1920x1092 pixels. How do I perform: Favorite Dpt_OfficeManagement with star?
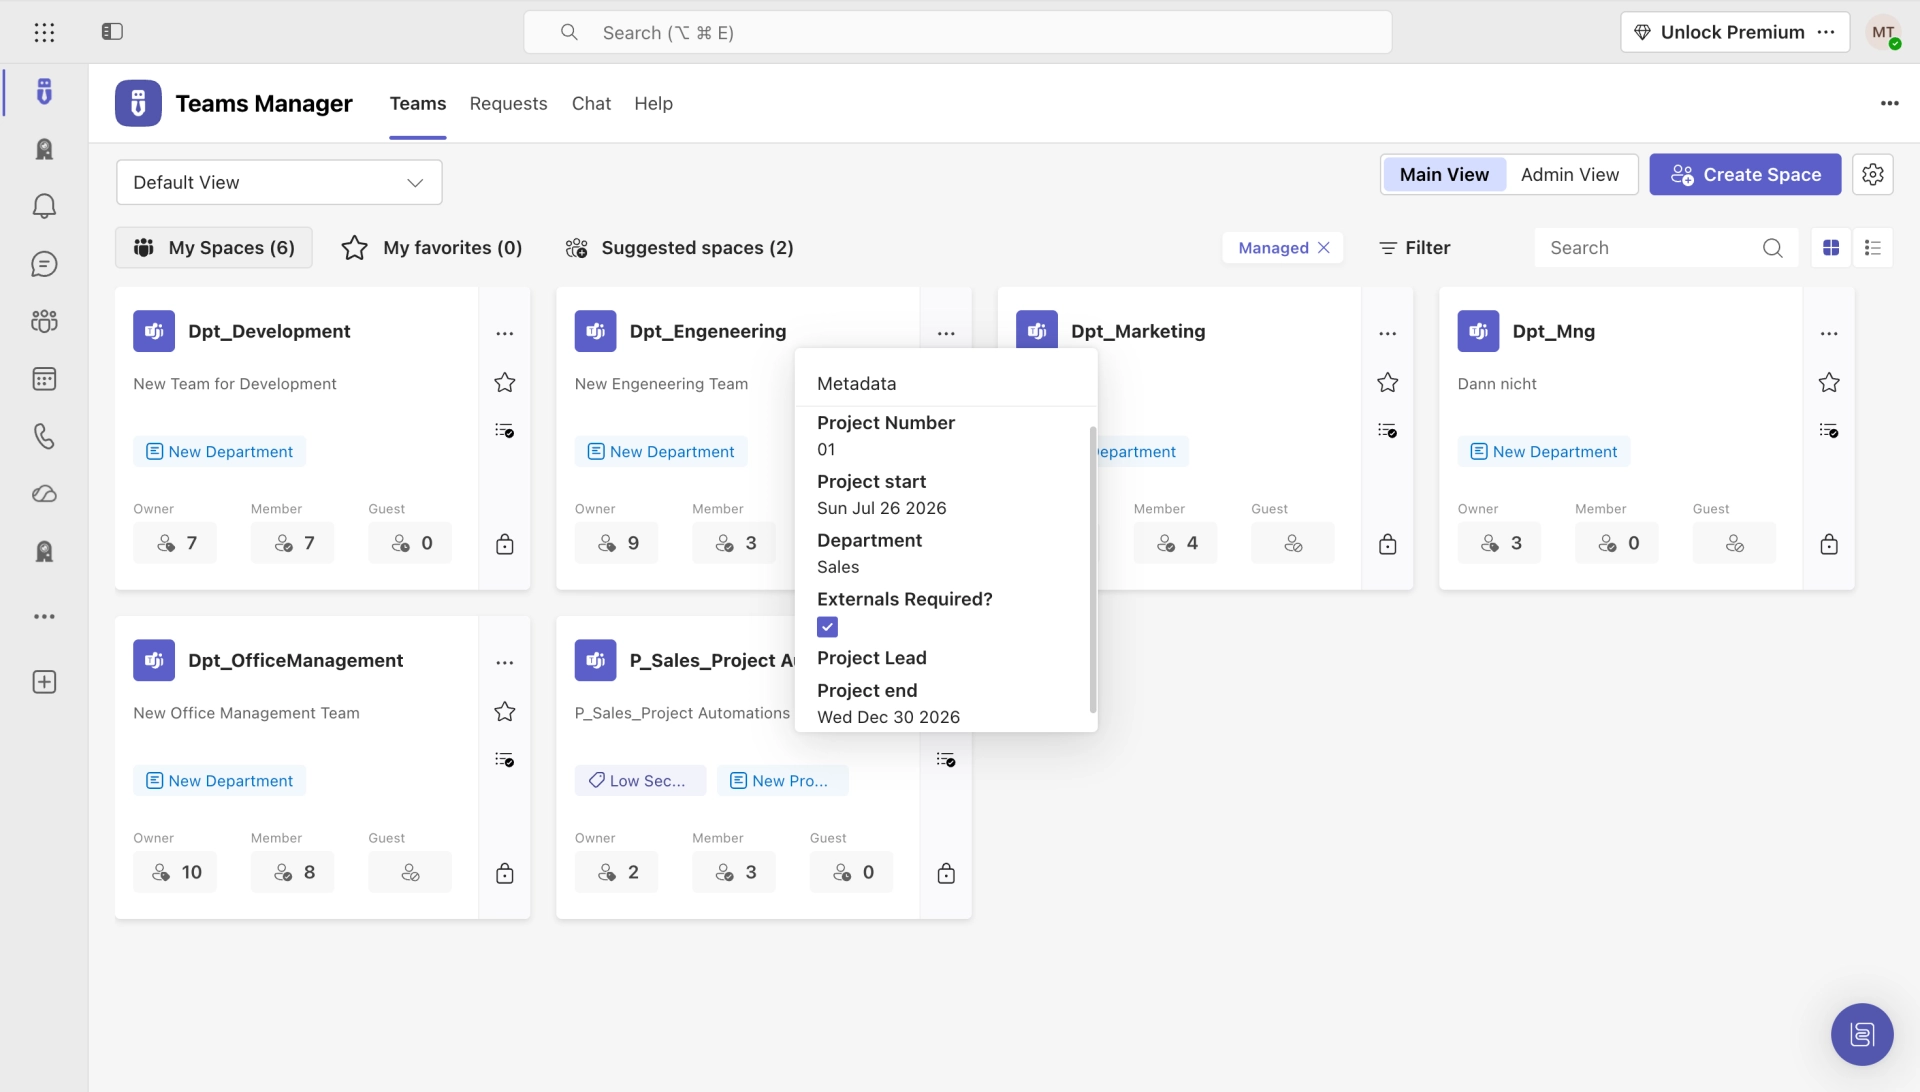pos(505,712)
